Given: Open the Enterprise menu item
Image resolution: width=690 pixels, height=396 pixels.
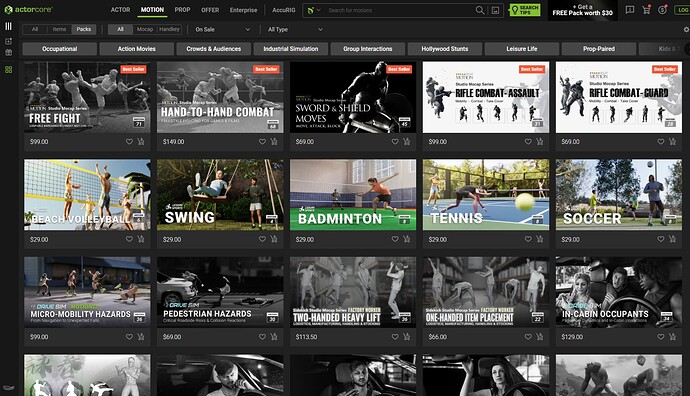Looking at the screenshot, I should coord(243,10).
